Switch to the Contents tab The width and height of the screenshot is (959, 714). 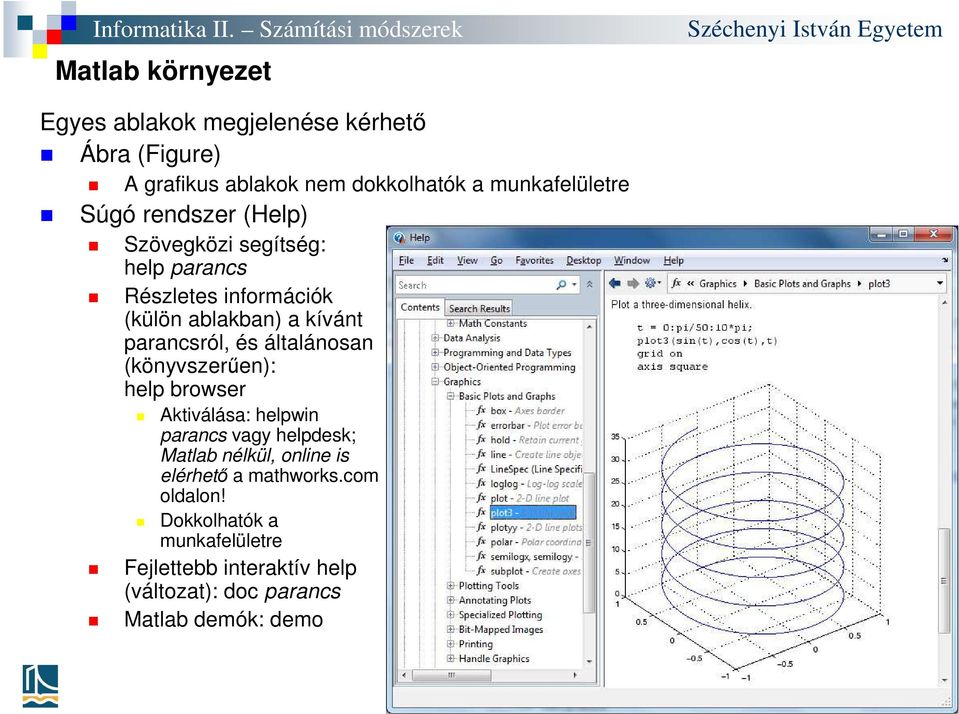point(420,308)
